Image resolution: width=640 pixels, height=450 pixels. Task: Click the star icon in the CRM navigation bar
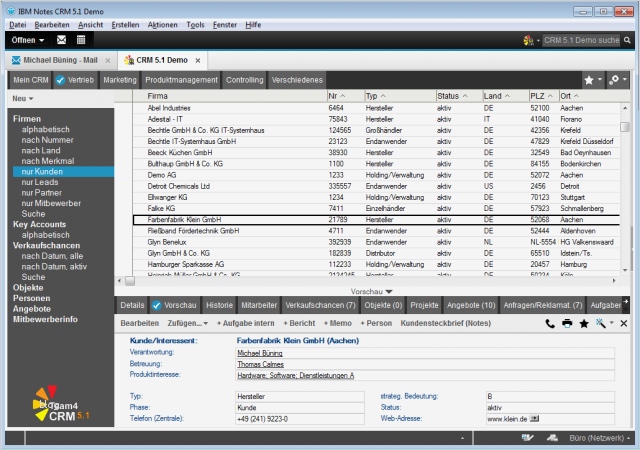click(x=590, y=79)
